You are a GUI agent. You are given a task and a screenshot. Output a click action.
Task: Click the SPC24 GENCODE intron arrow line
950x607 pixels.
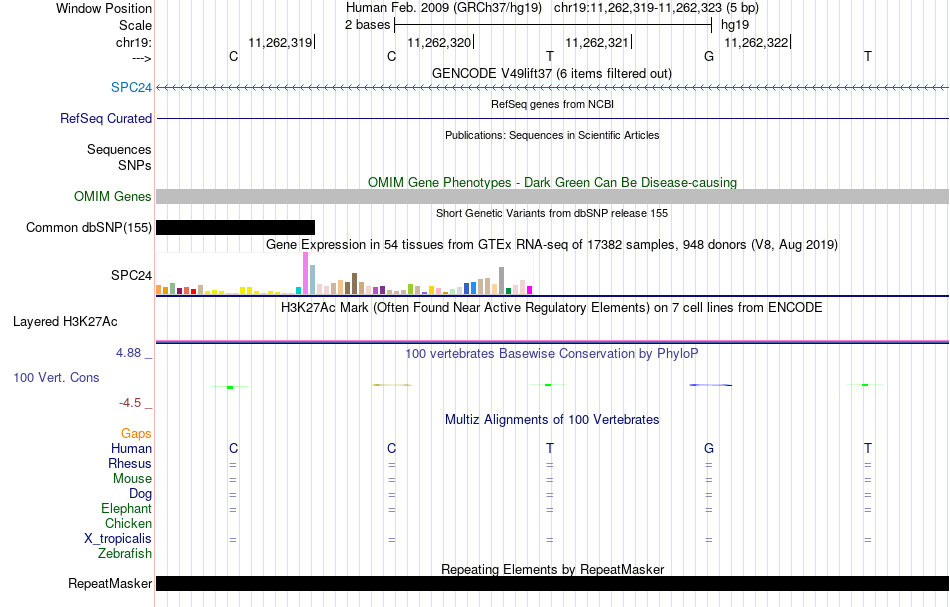(552, 88)
